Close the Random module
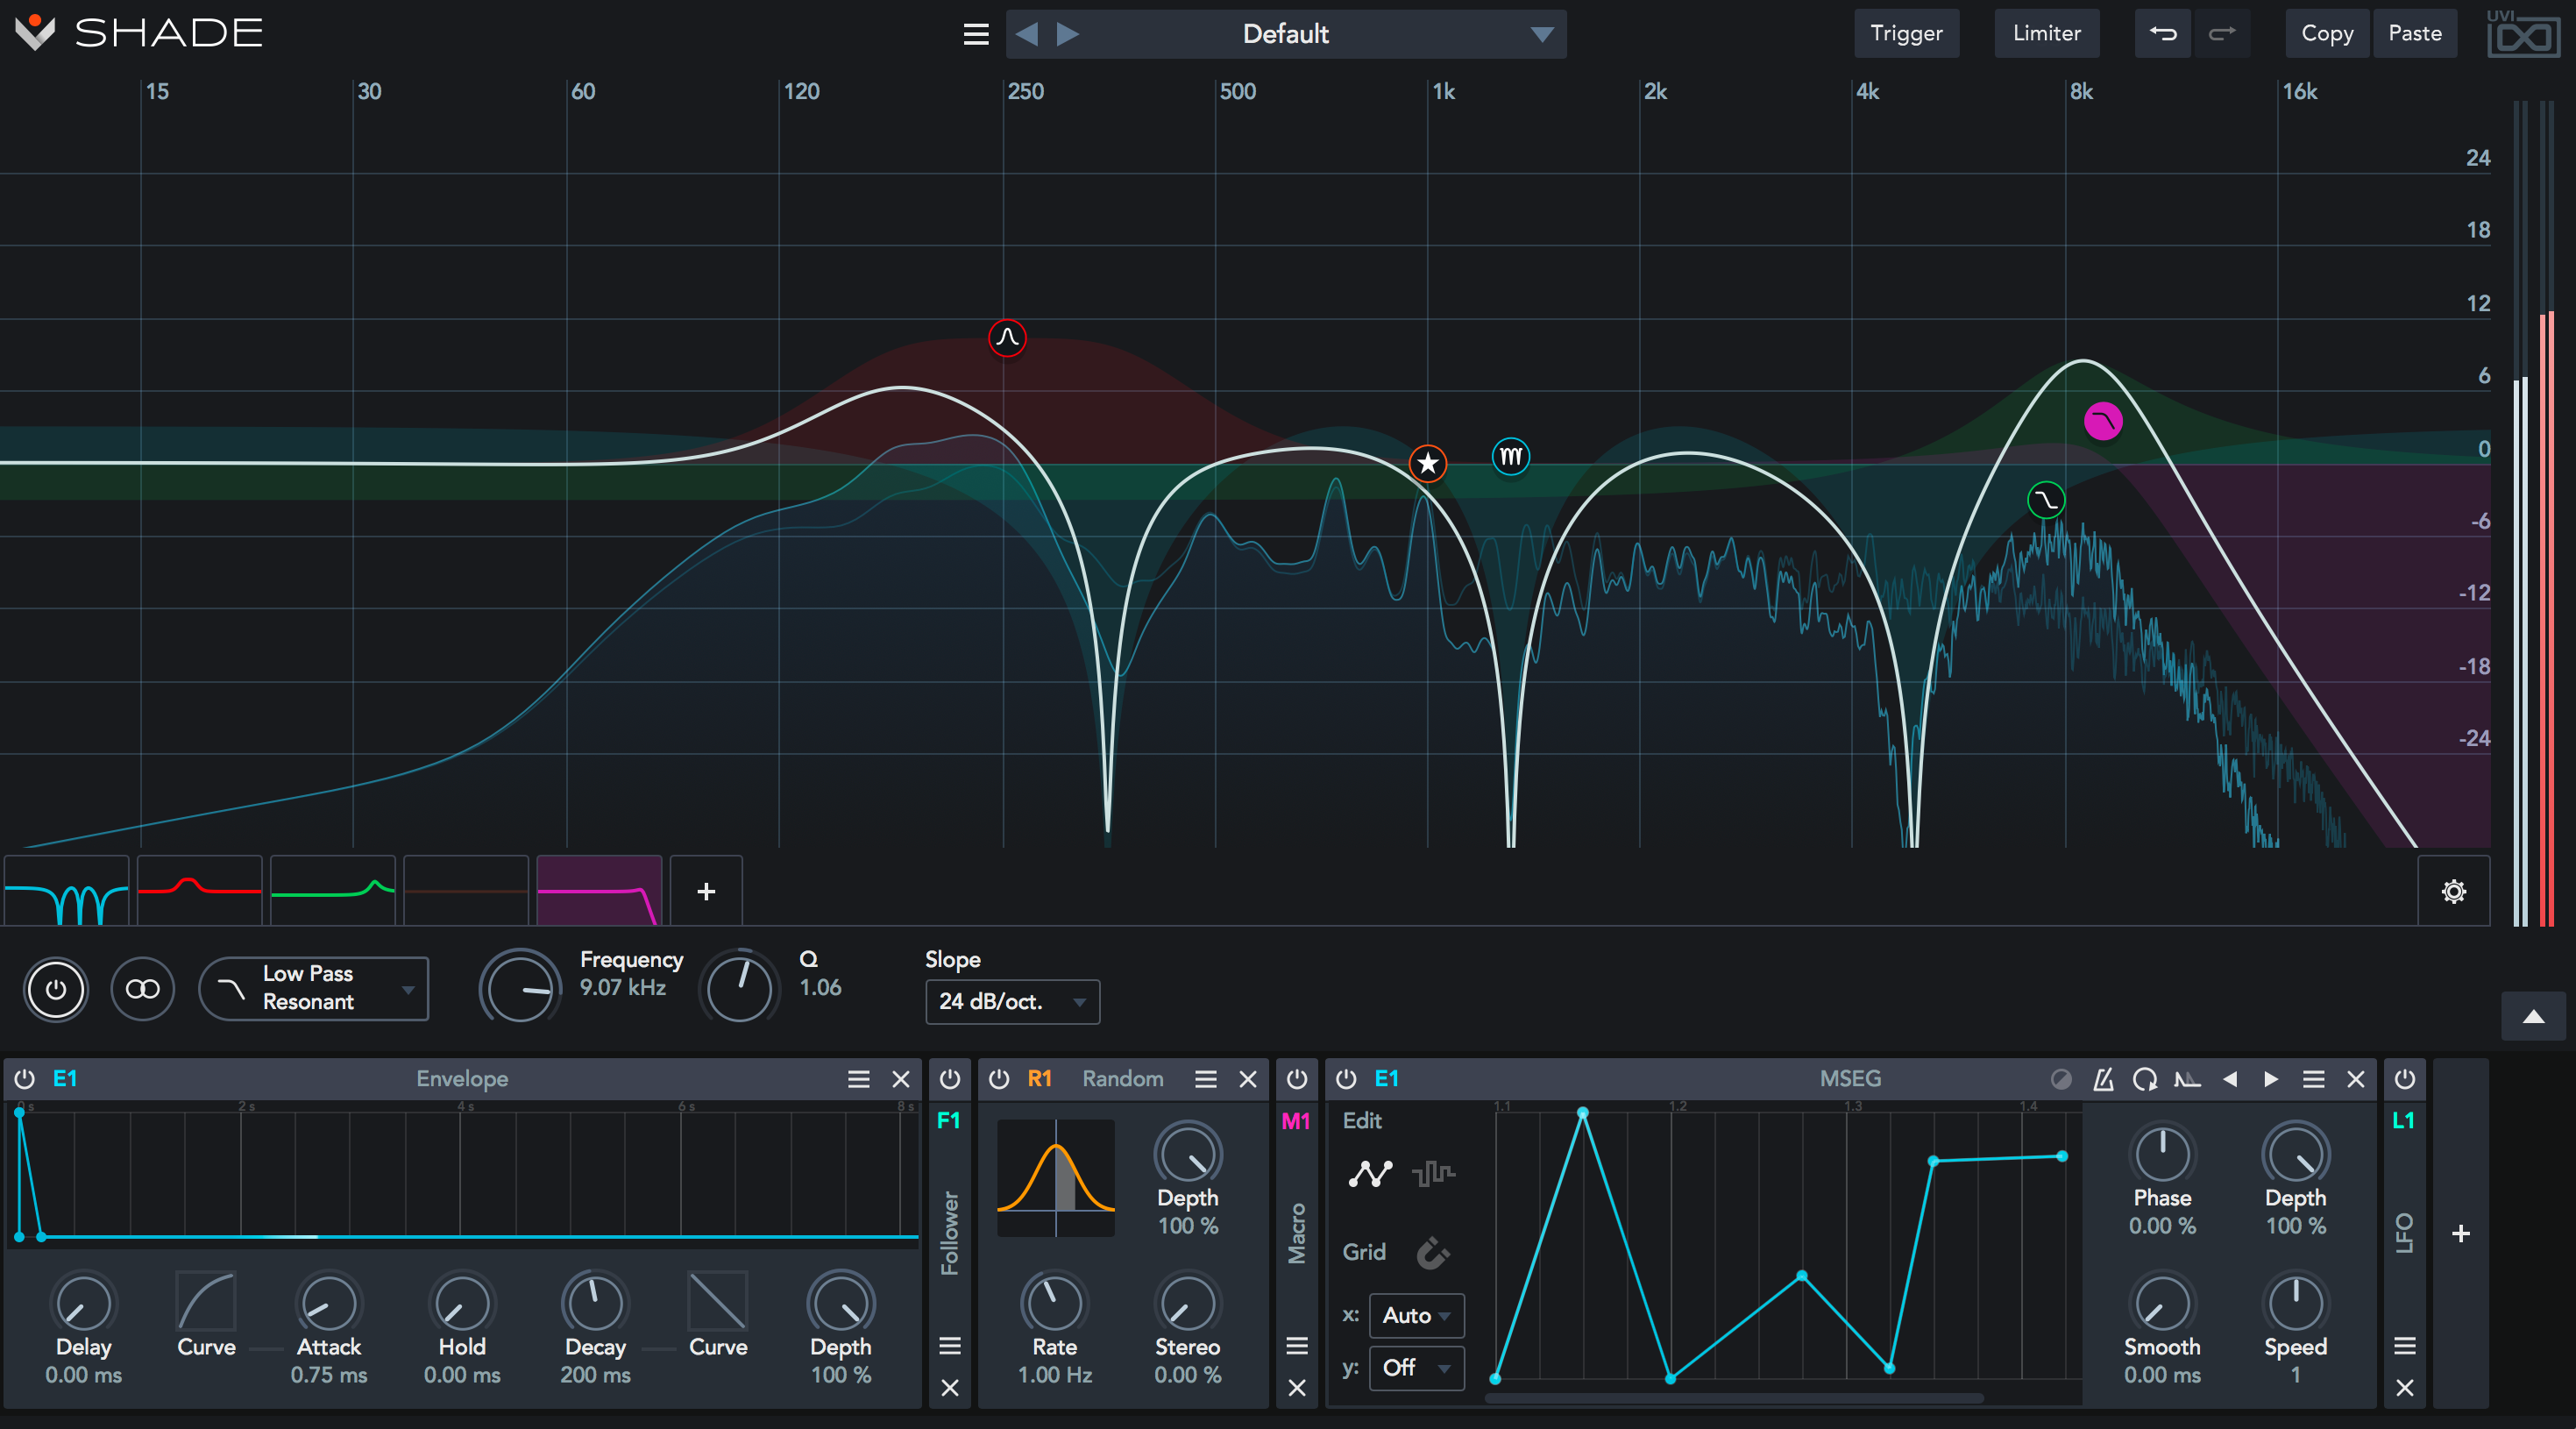The width and height of the screenshot is (2576, 1429). click(1248, 1078)
